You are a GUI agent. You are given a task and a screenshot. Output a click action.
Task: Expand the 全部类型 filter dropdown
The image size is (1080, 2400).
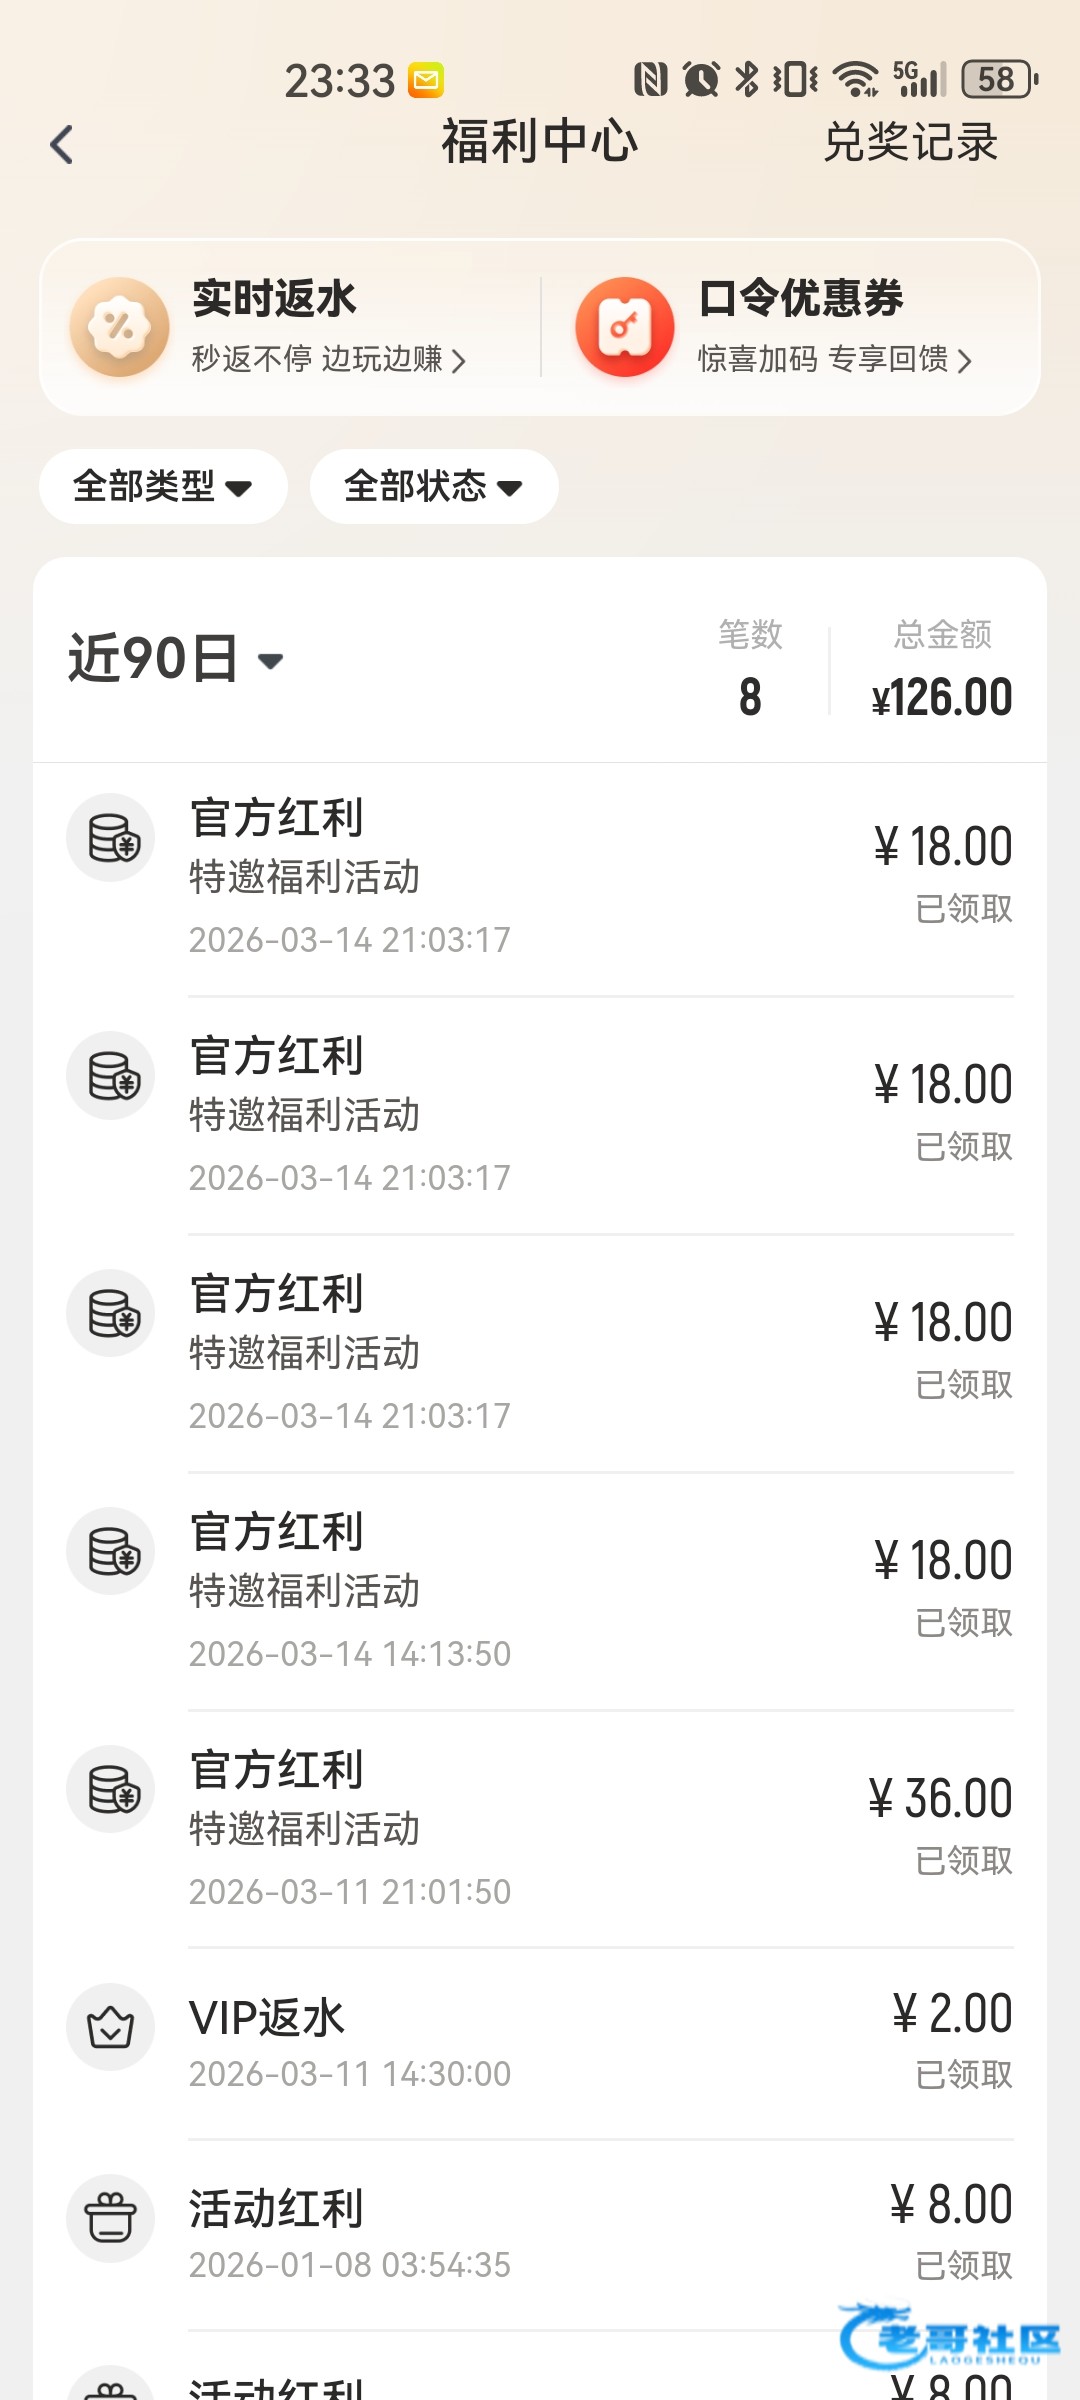pyautogui.click(x=163, y=487)
